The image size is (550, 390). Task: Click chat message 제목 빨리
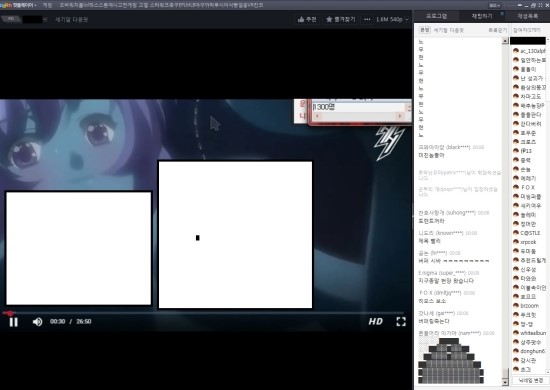tap(429, 241)
